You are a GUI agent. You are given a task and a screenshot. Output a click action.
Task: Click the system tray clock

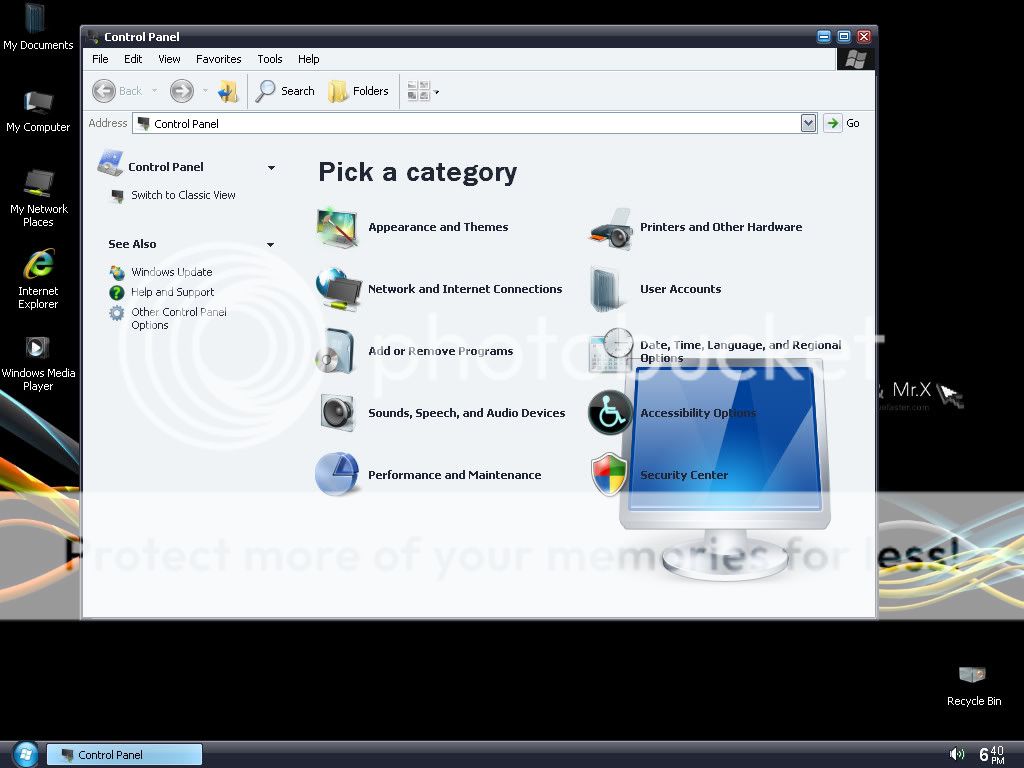point(991,754)
